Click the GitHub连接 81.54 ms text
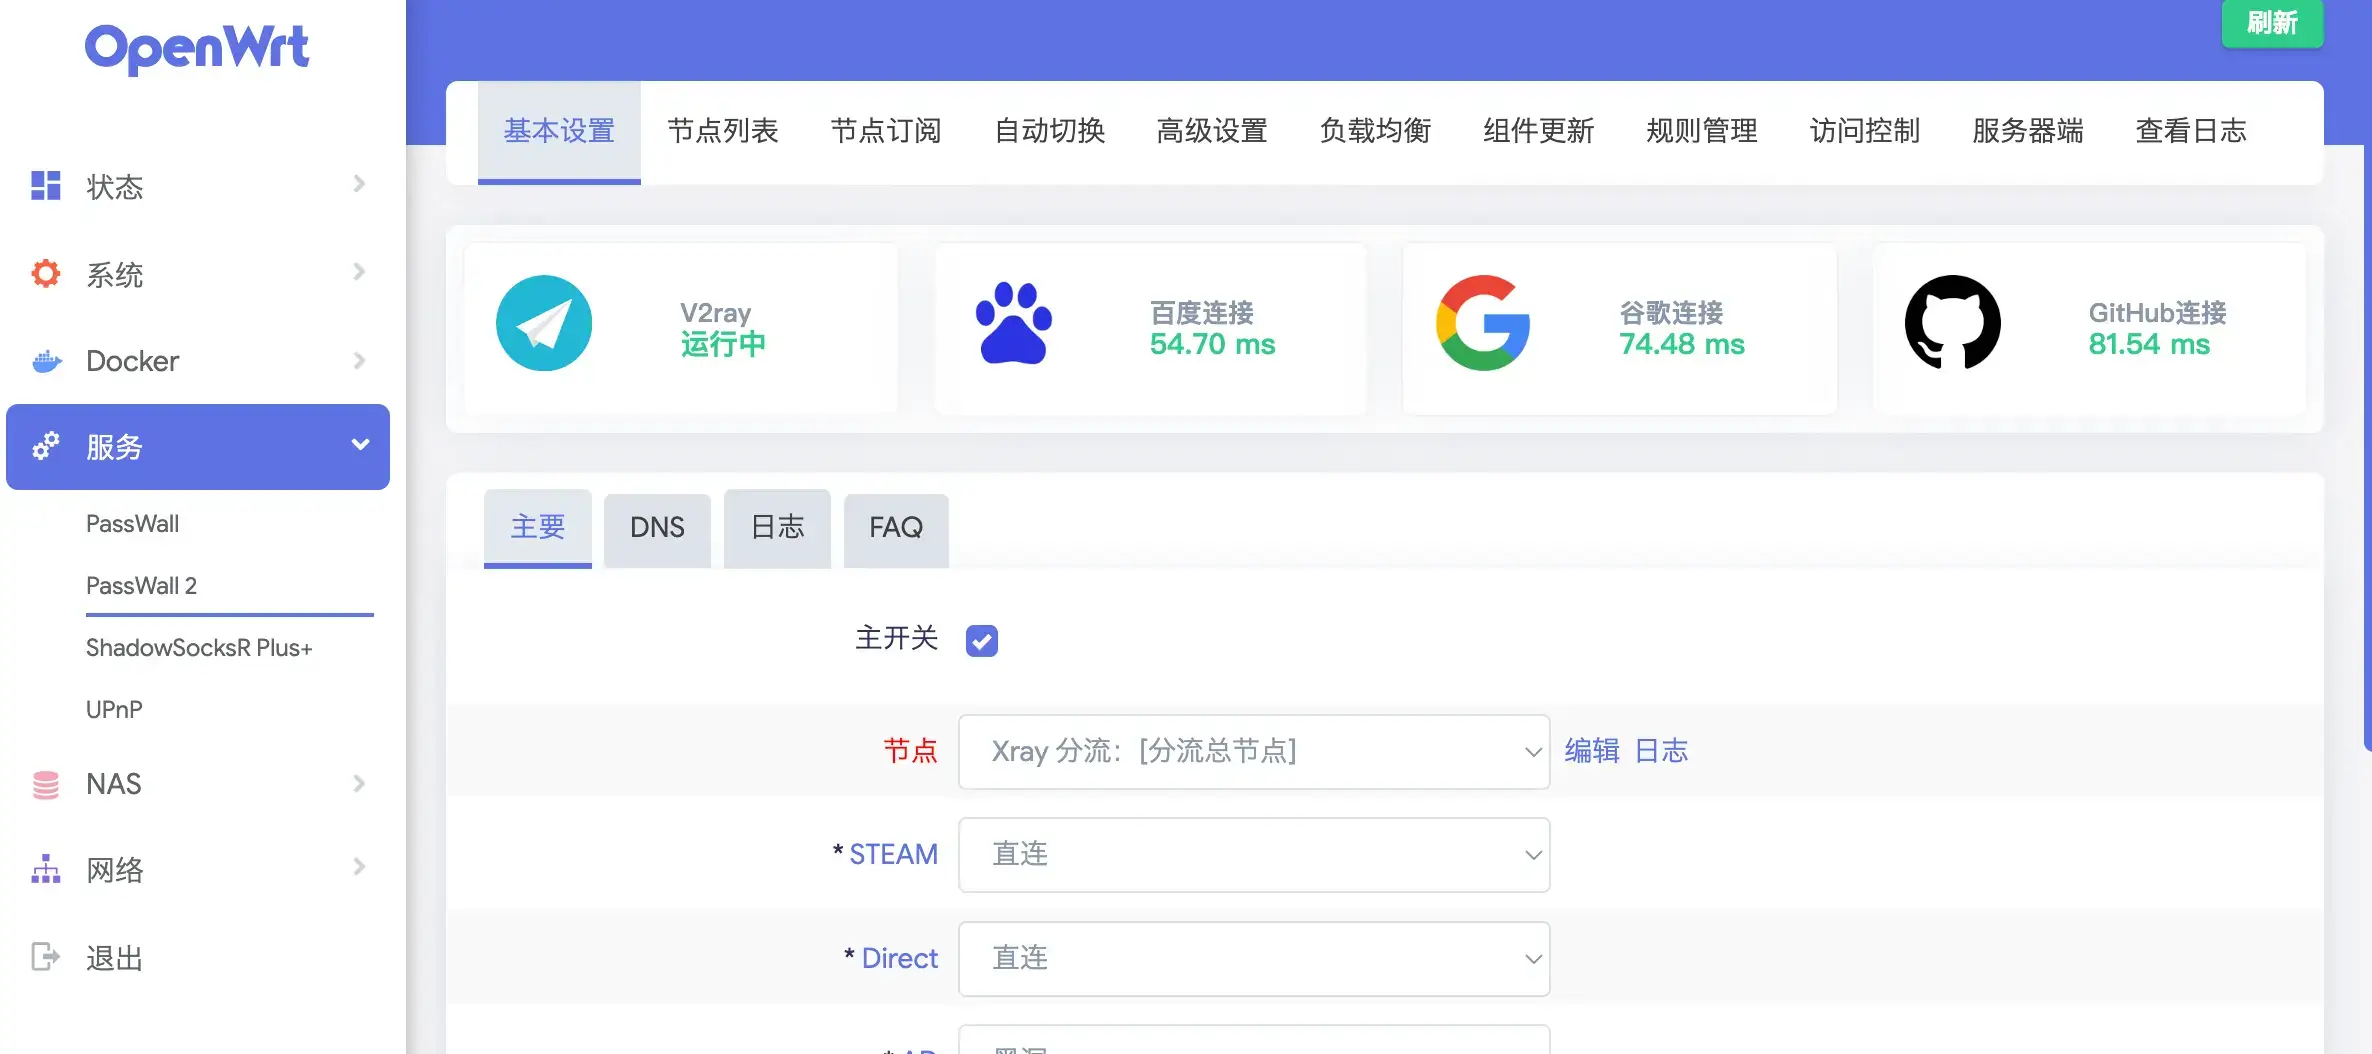The height and width of the screenshot is (1054, 2372). [x=2157, y=329]
